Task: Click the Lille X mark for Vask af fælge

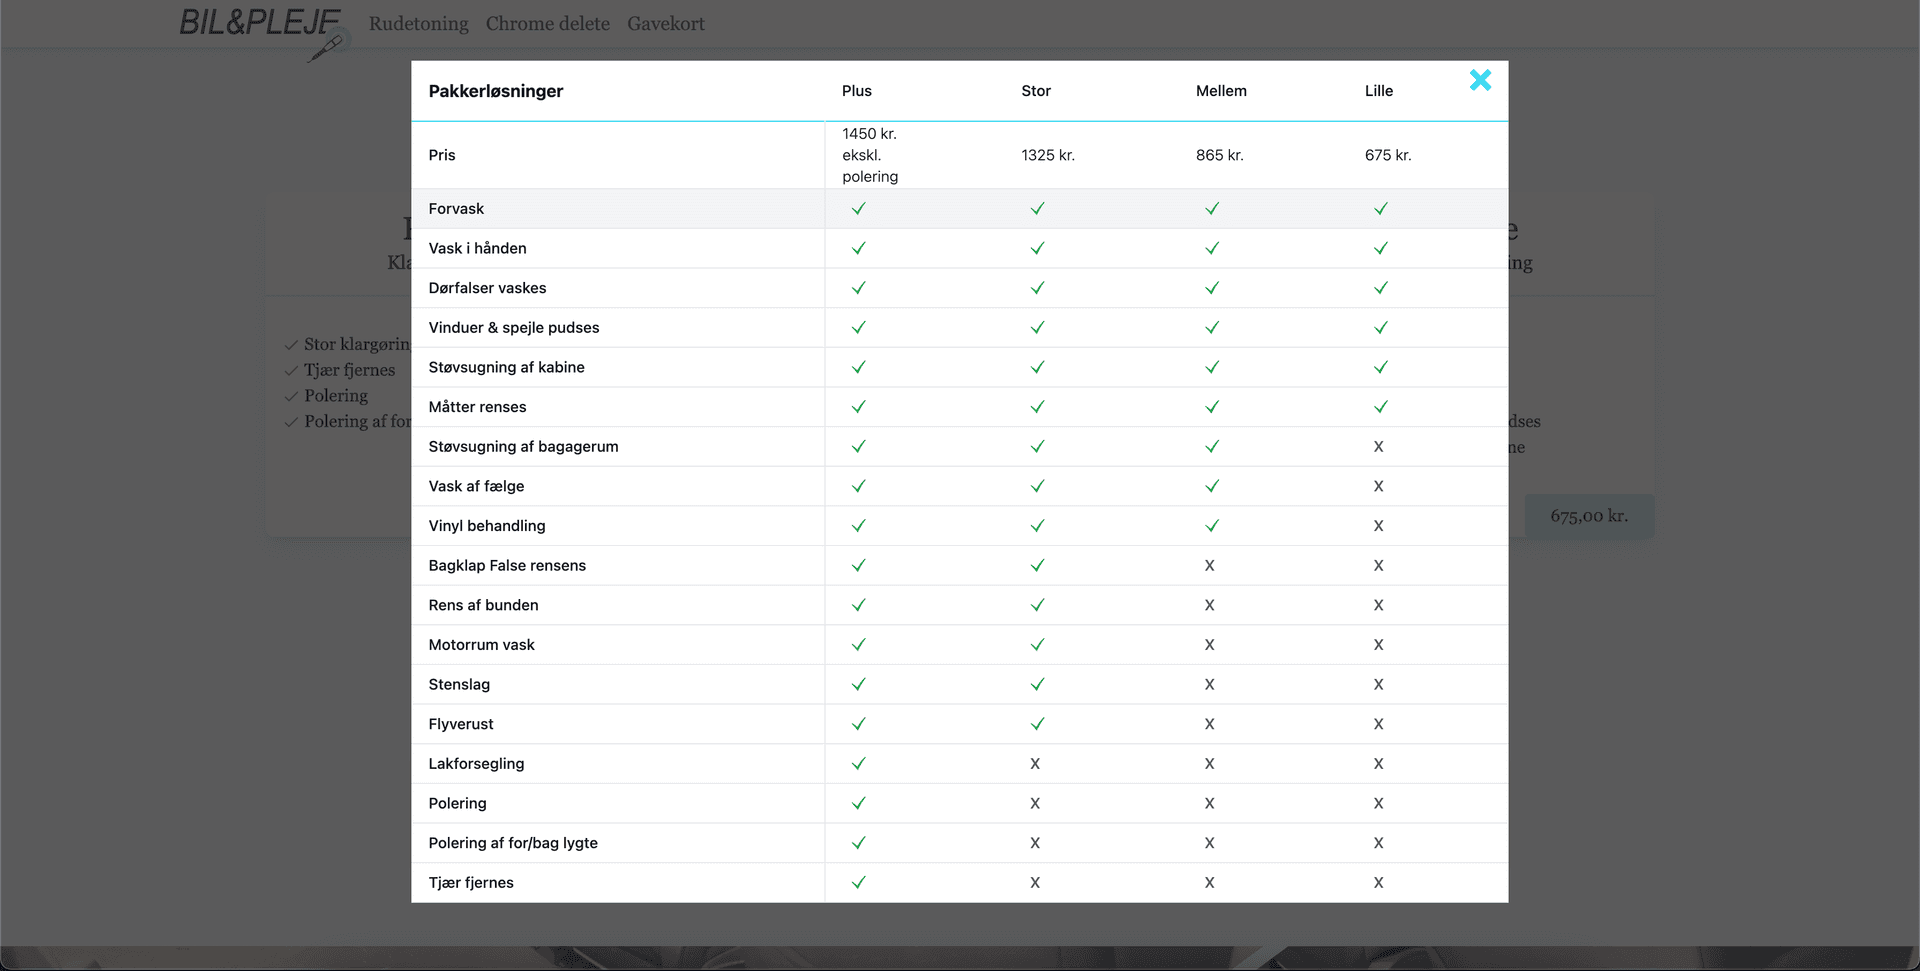Action: pos(1378,486)
